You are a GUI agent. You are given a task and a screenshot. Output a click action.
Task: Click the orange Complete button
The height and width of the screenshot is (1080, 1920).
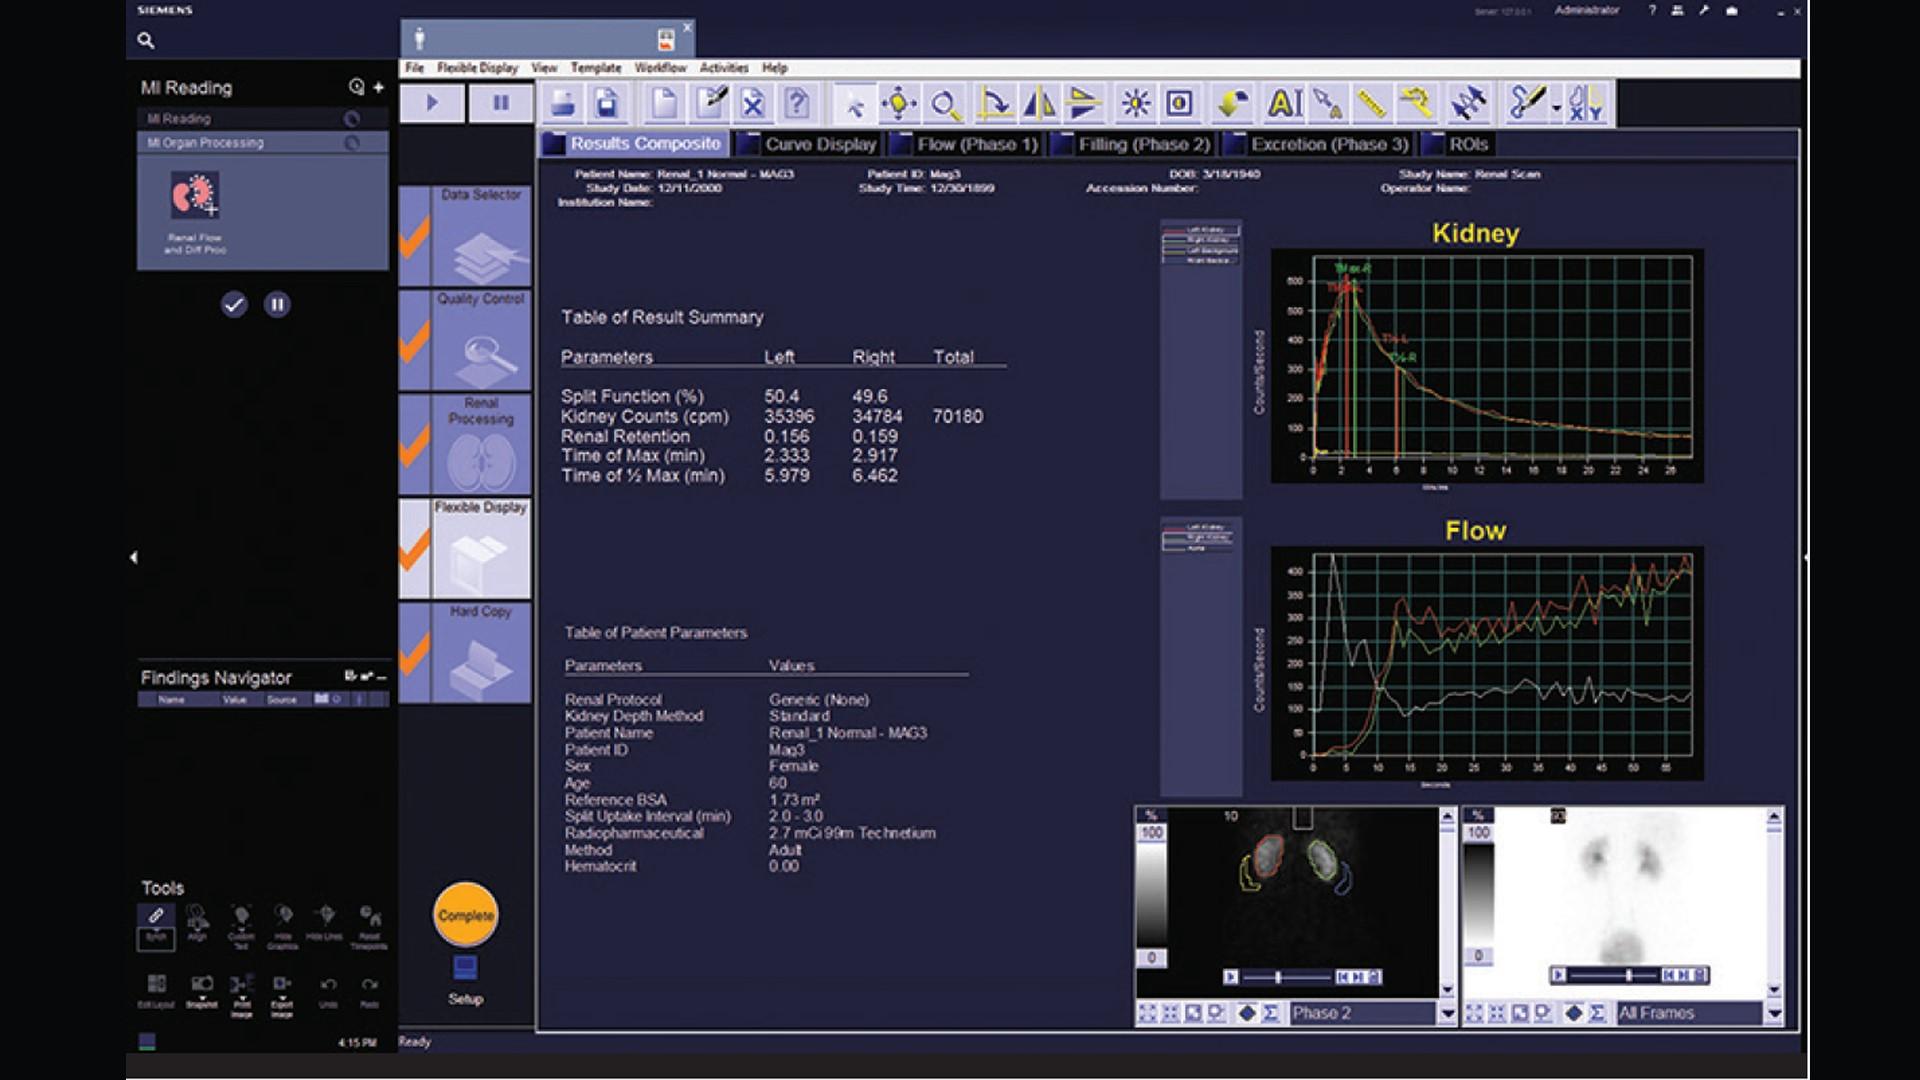[x=465, y=913]
